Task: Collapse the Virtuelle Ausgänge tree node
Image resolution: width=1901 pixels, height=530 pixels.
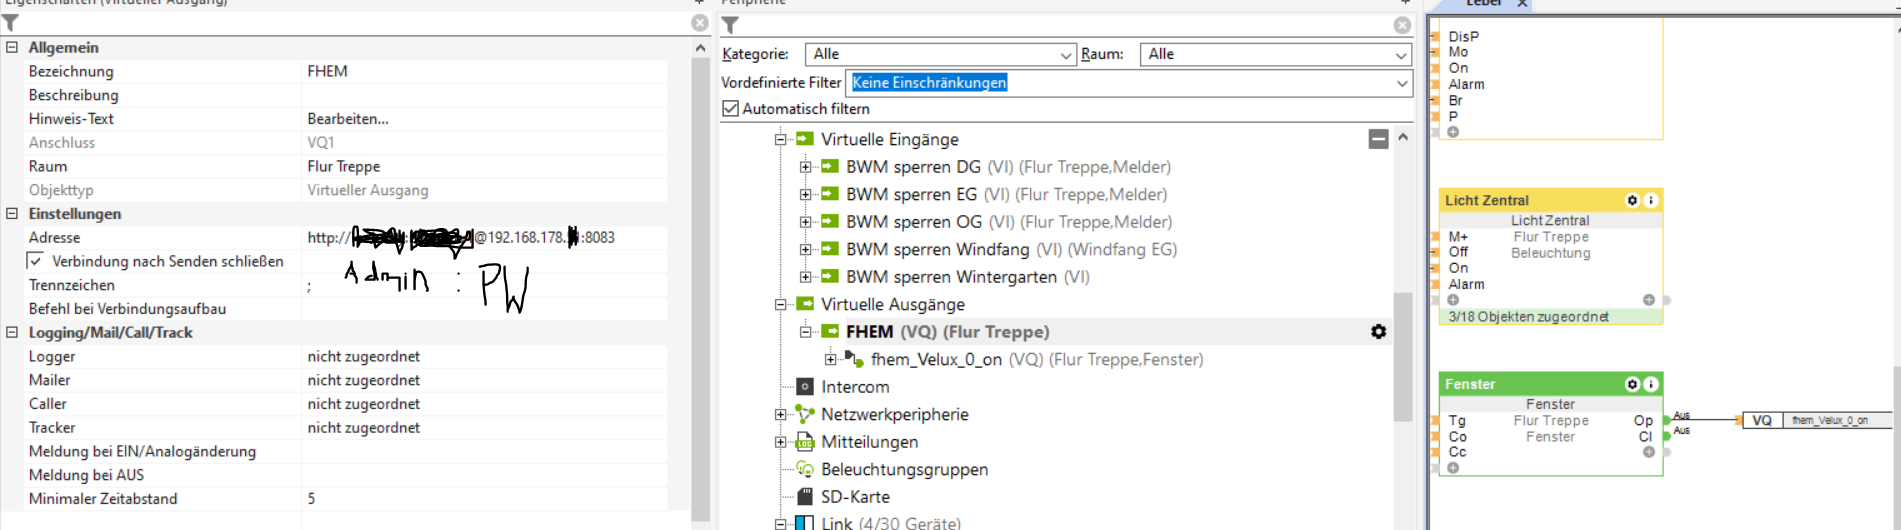Action: (x=781, y=304)
